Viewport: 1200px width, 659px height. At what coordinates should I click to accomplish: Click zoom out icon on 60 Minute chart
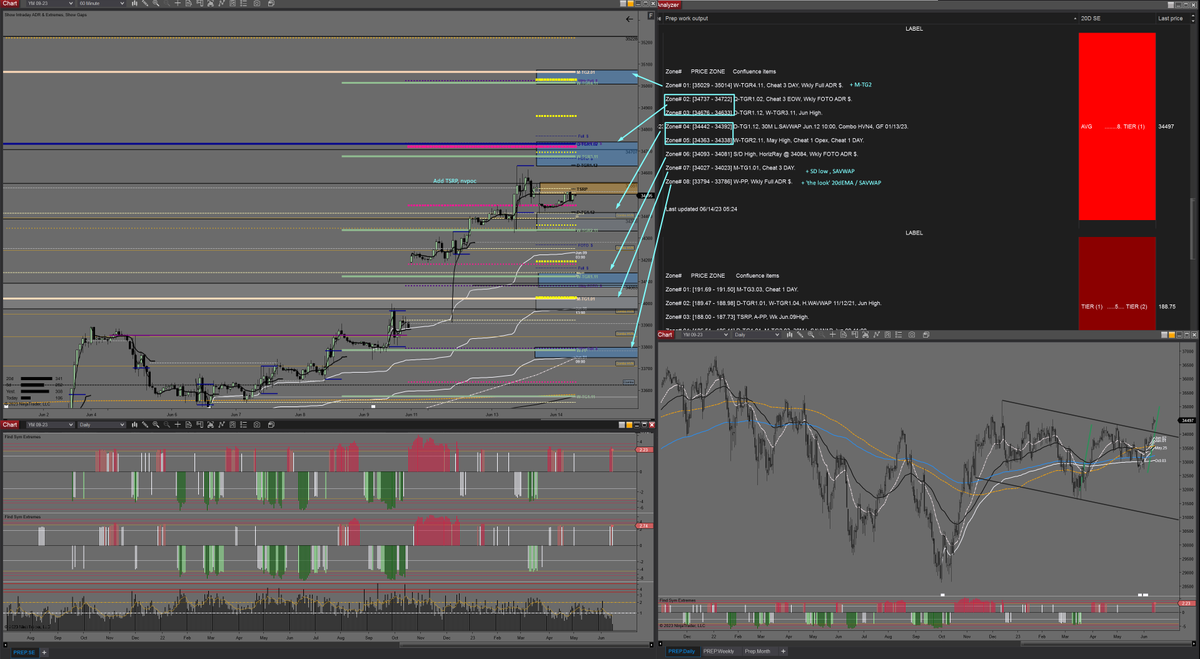[166, 5]
